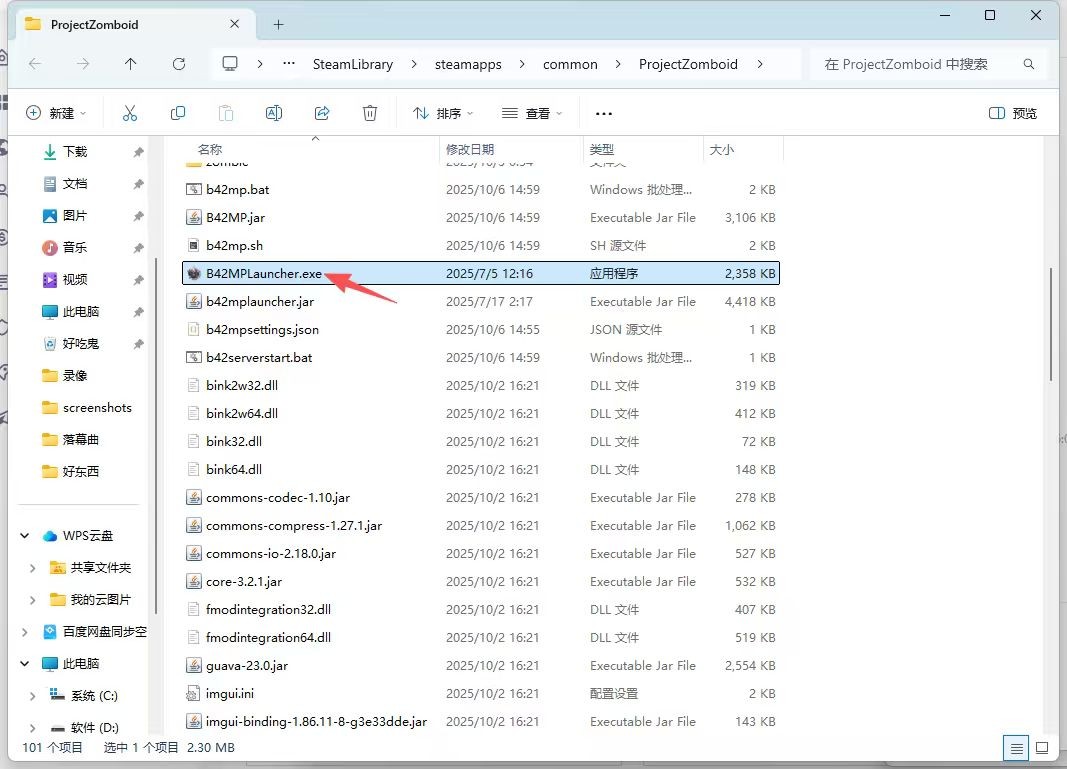Toggle the preview pane button
The width and height of the screenshot is (1067, 769).
coord(1012,113)
